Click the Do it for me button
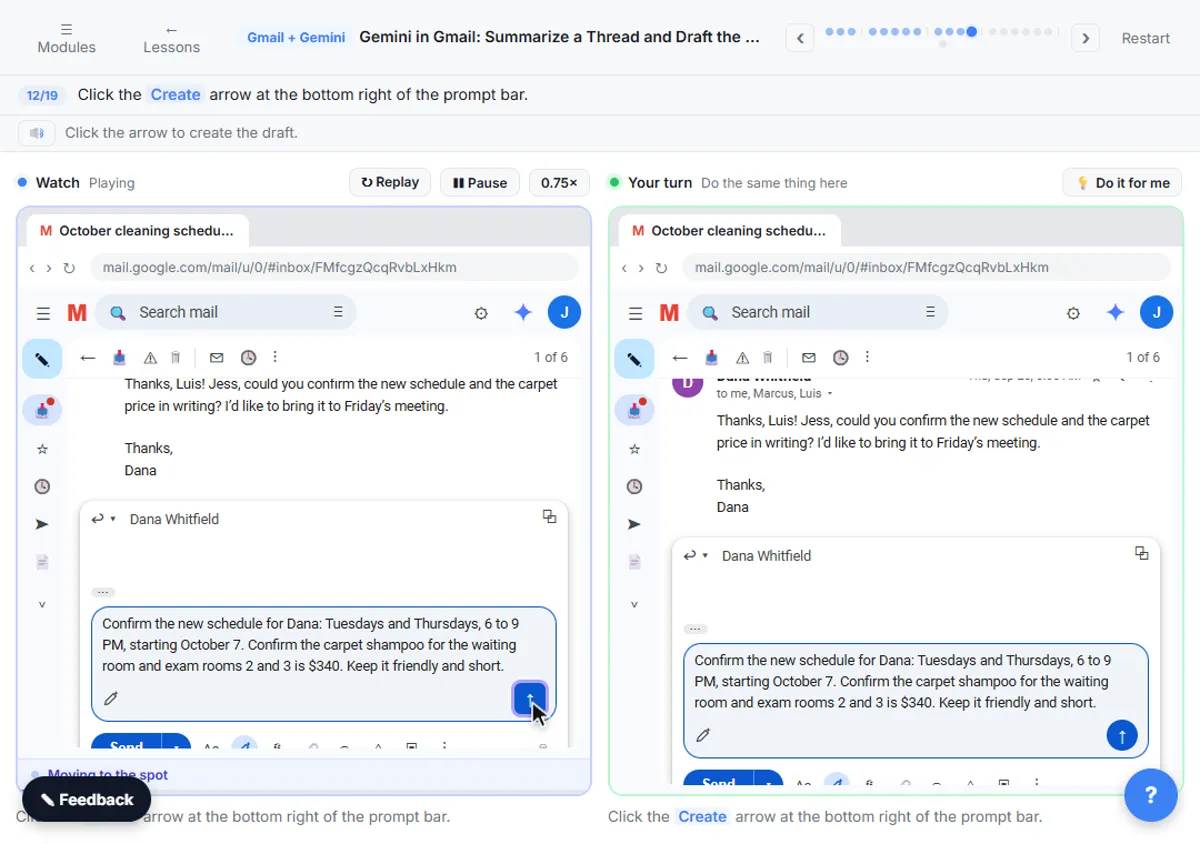1200x844 pixels. 1122,182
